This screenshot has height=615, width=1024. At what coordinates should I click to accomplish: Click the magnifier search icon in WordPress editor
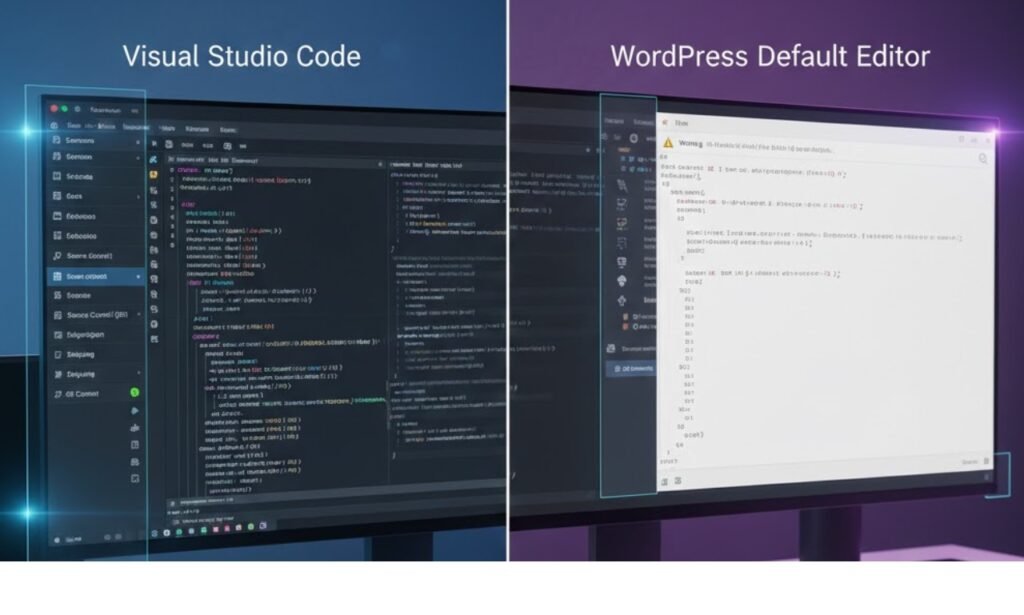click(983, 158)
